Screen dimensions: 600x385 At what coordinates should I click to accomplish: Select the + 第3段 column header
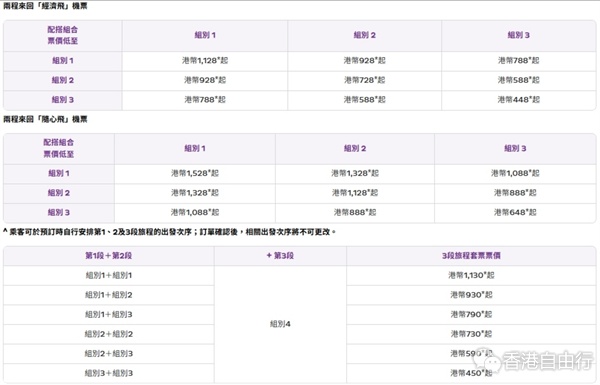point(280,256)
